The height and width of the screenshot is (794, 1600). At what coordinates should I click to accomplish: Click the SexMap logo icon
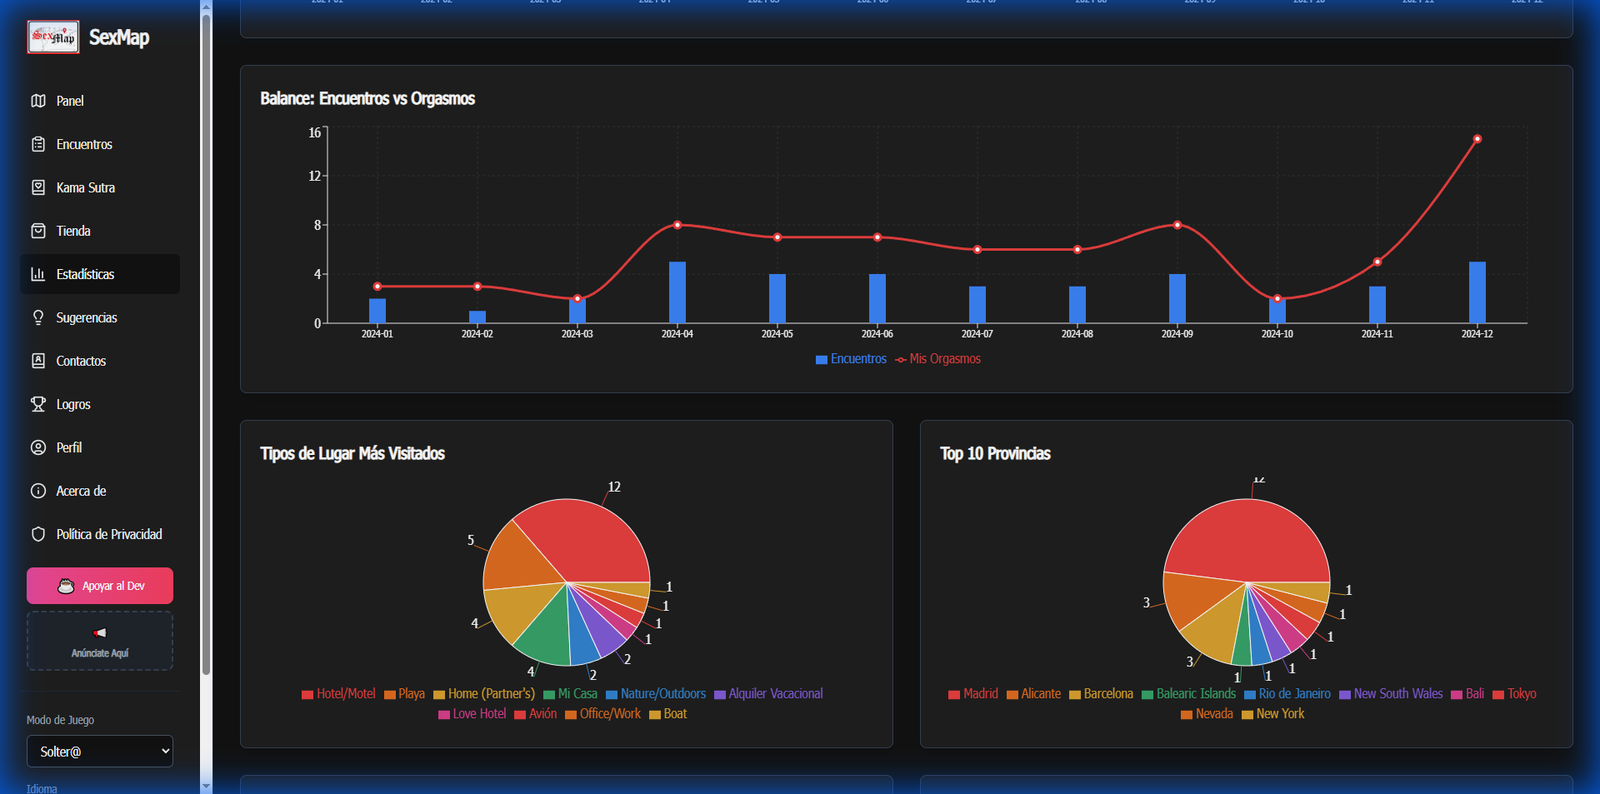(x=52, y=37)
